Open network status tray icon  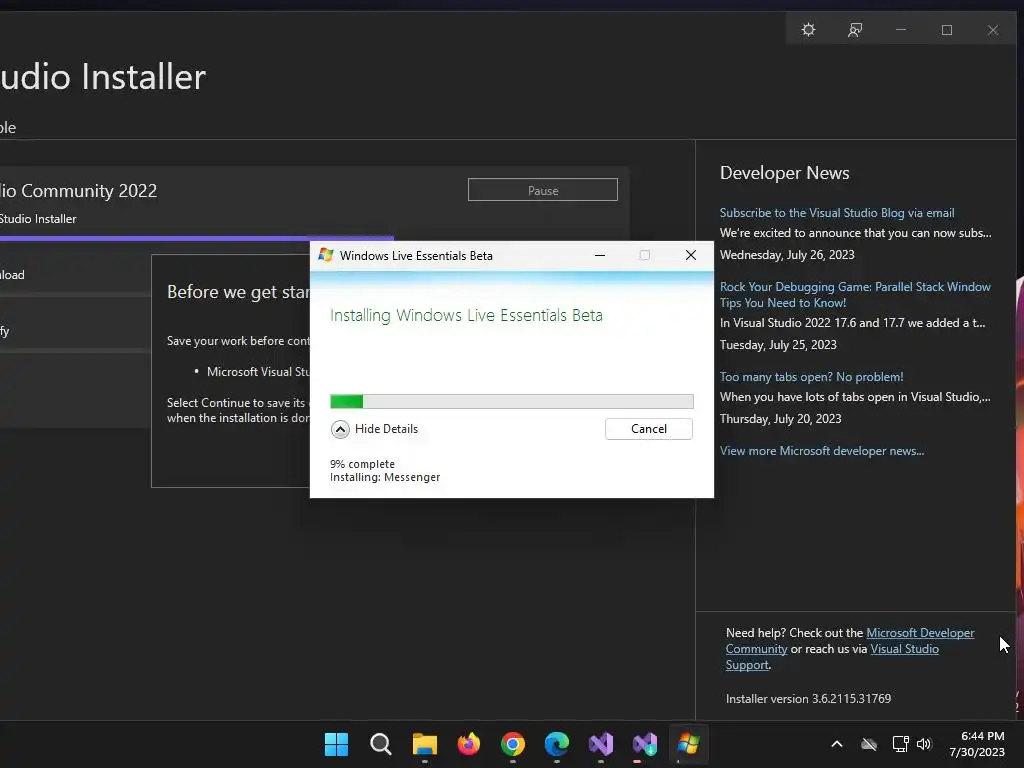tap(900, 744)
